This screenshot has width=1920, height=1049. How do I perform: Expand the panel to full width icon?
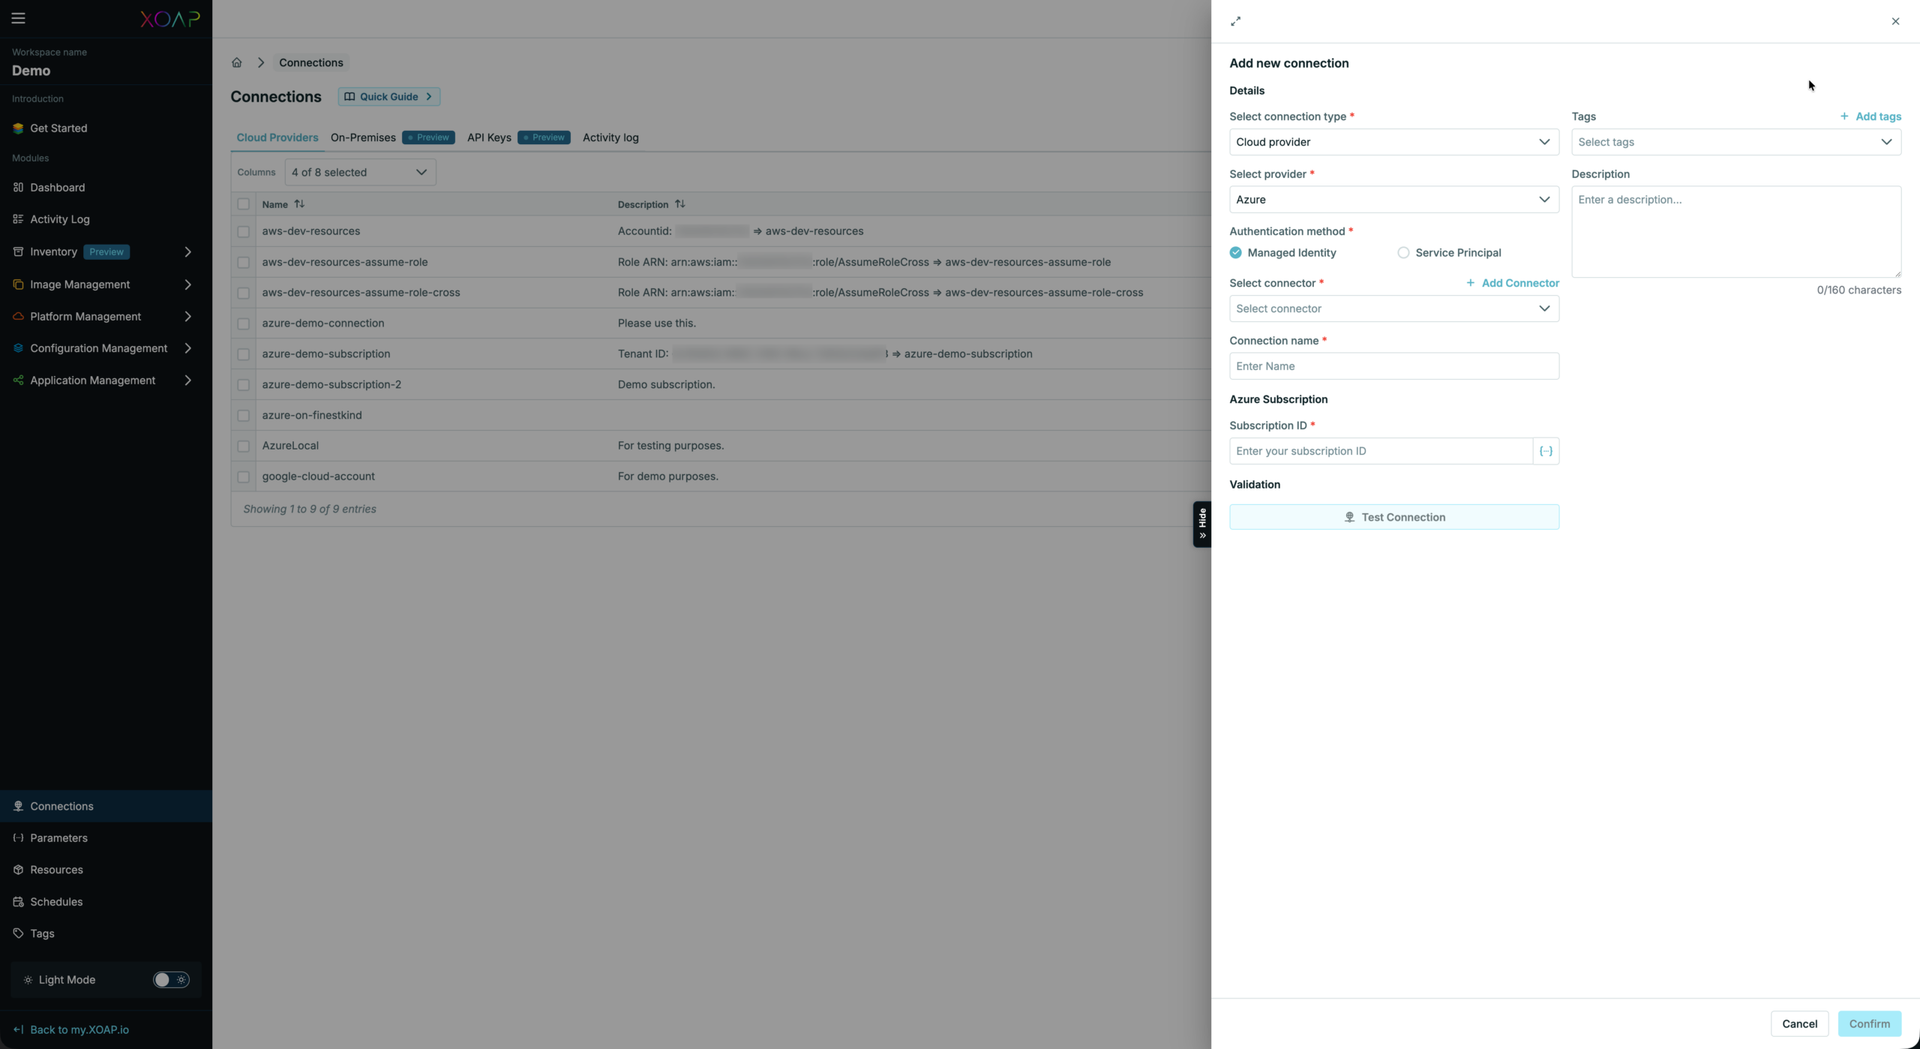click(x=1236, y=21)
